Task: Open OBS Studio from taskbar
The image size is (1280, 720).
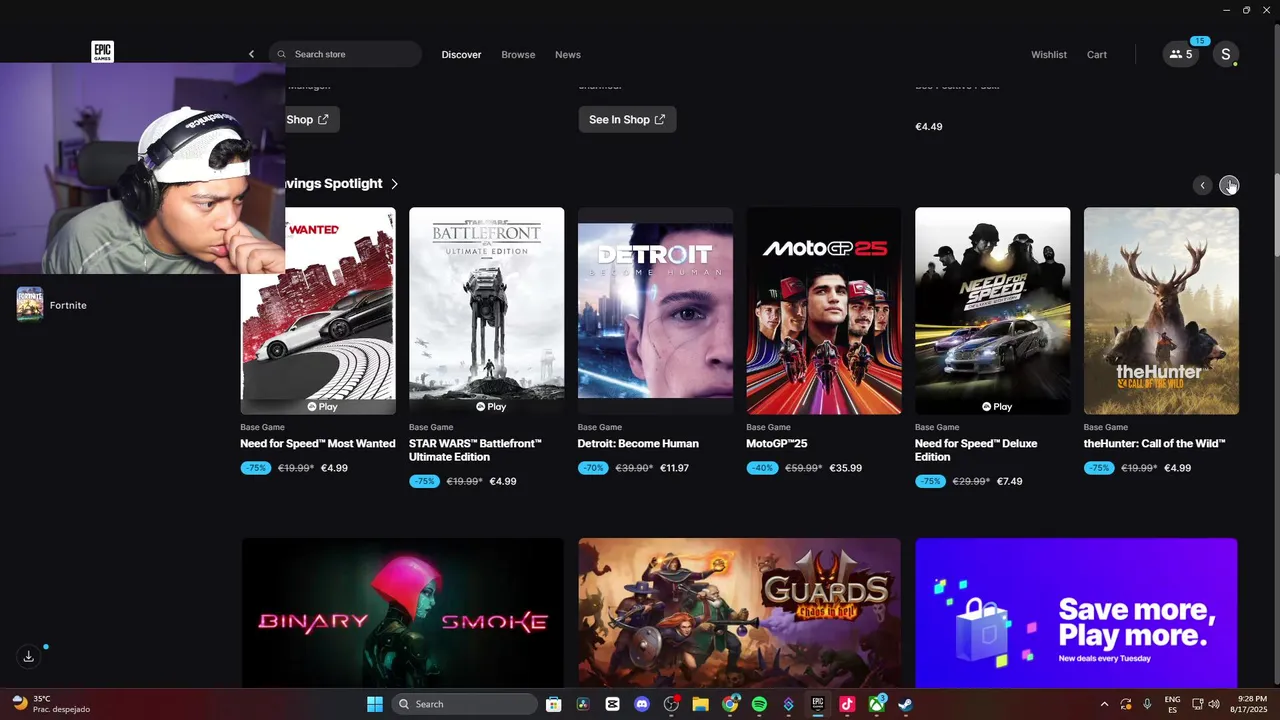Action: coord(671,704)
